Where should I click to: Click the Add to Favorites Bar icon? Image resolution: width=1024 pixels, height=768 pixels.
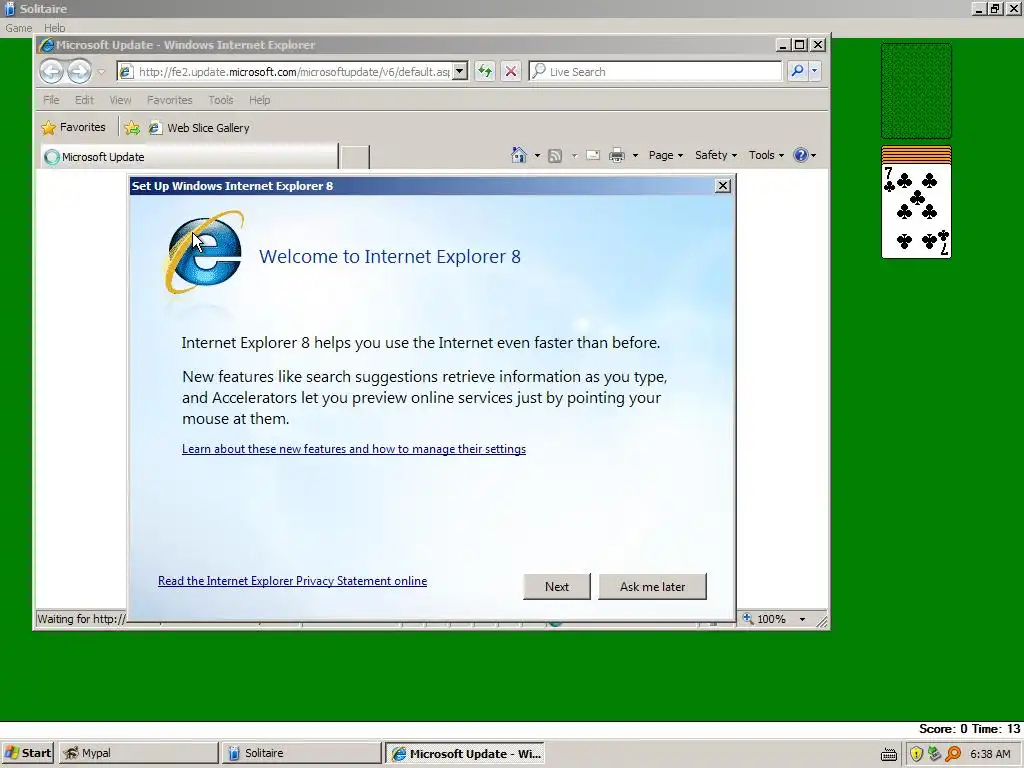click(x=132, y=128)
